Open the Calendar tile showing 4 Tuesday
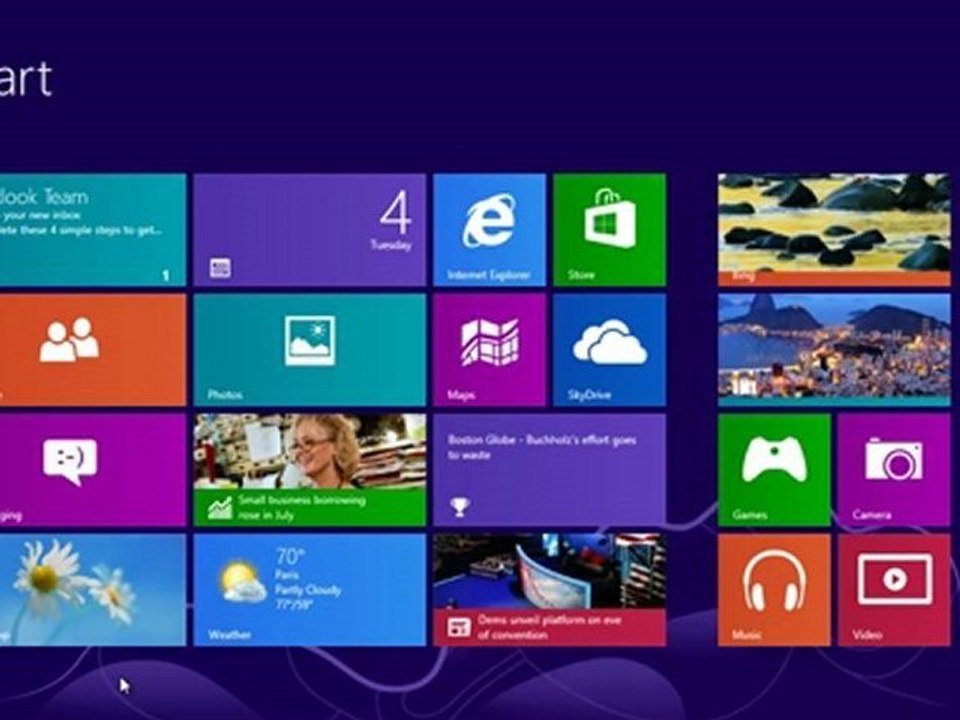The image size is (960, 720). [x=310, y=230]
